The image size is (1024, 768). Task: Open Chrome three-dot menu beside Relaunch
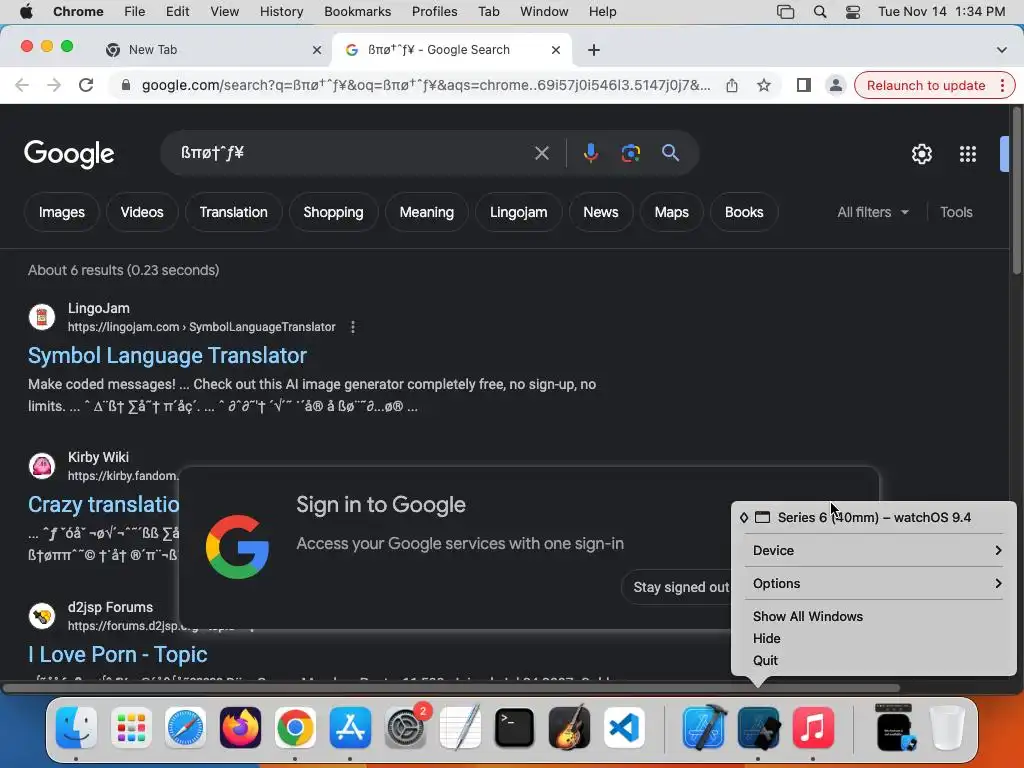click(1002, 86)
